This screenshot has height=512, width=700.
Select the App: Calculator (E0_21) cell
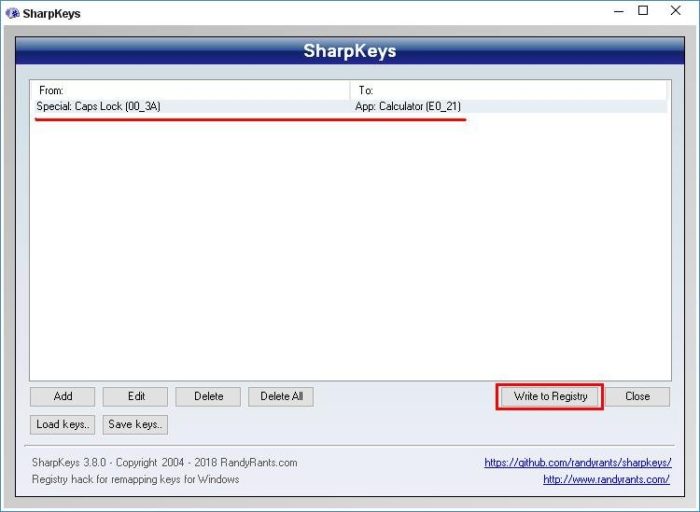[408, 106]
